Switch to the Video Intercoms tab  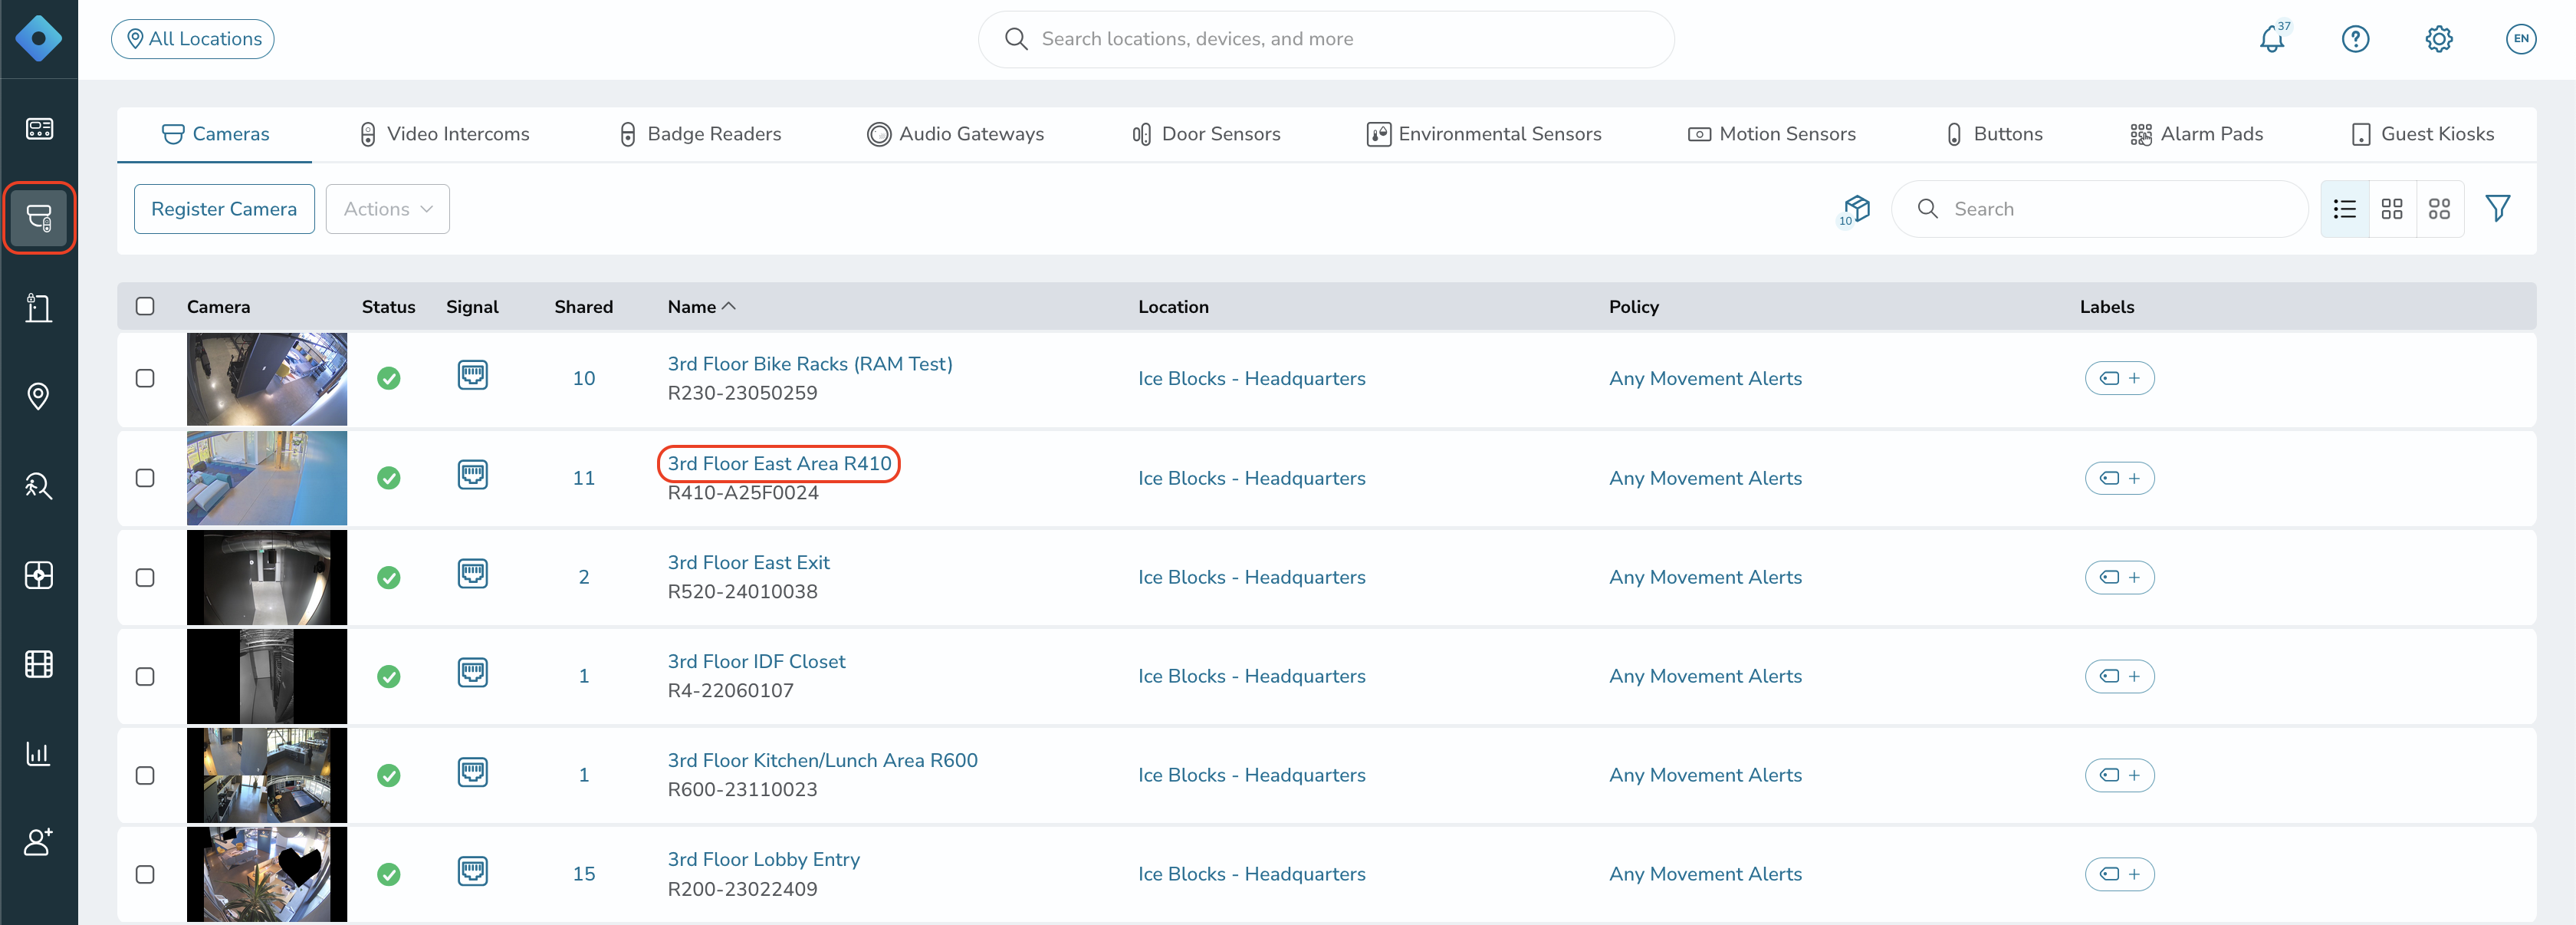pyautogui.click(x=444, y=134)
